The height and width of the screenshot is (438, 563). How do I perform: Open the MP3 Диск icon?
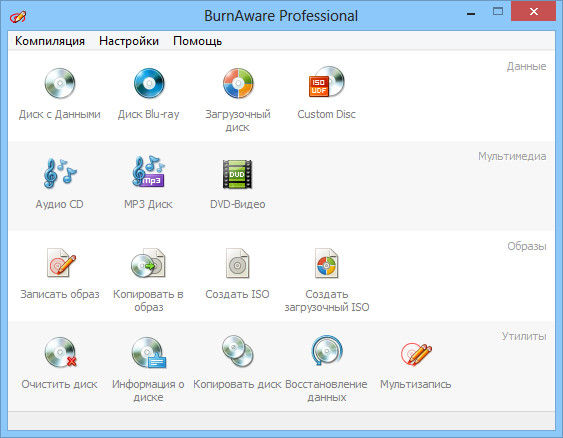coord(149,172)
